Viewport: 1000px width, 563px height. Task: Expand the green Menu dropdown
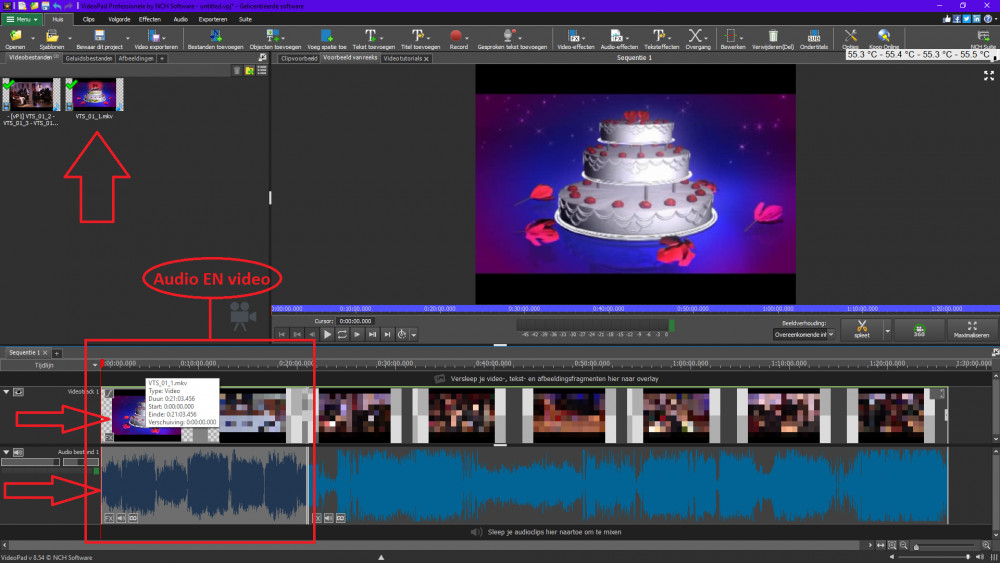(22, 19)
